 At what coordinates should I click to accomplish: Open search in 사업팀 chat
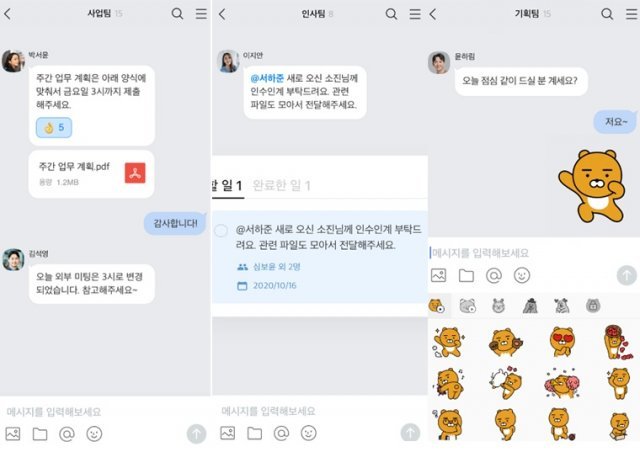177,14
